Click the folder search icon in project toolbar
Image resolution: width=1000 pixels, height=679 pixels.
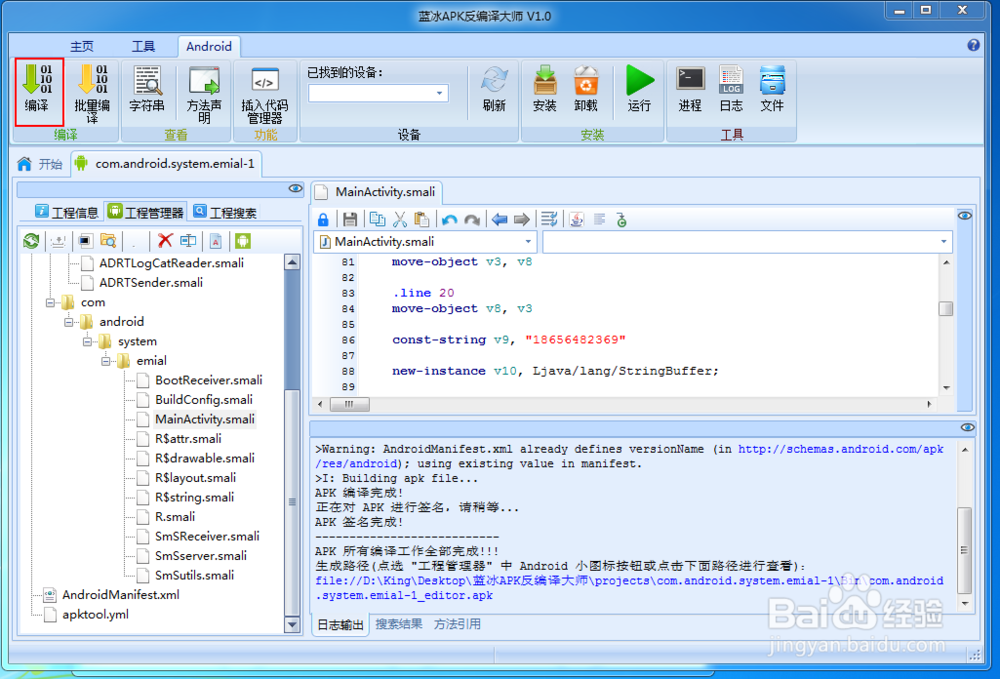tap(108, 240)
